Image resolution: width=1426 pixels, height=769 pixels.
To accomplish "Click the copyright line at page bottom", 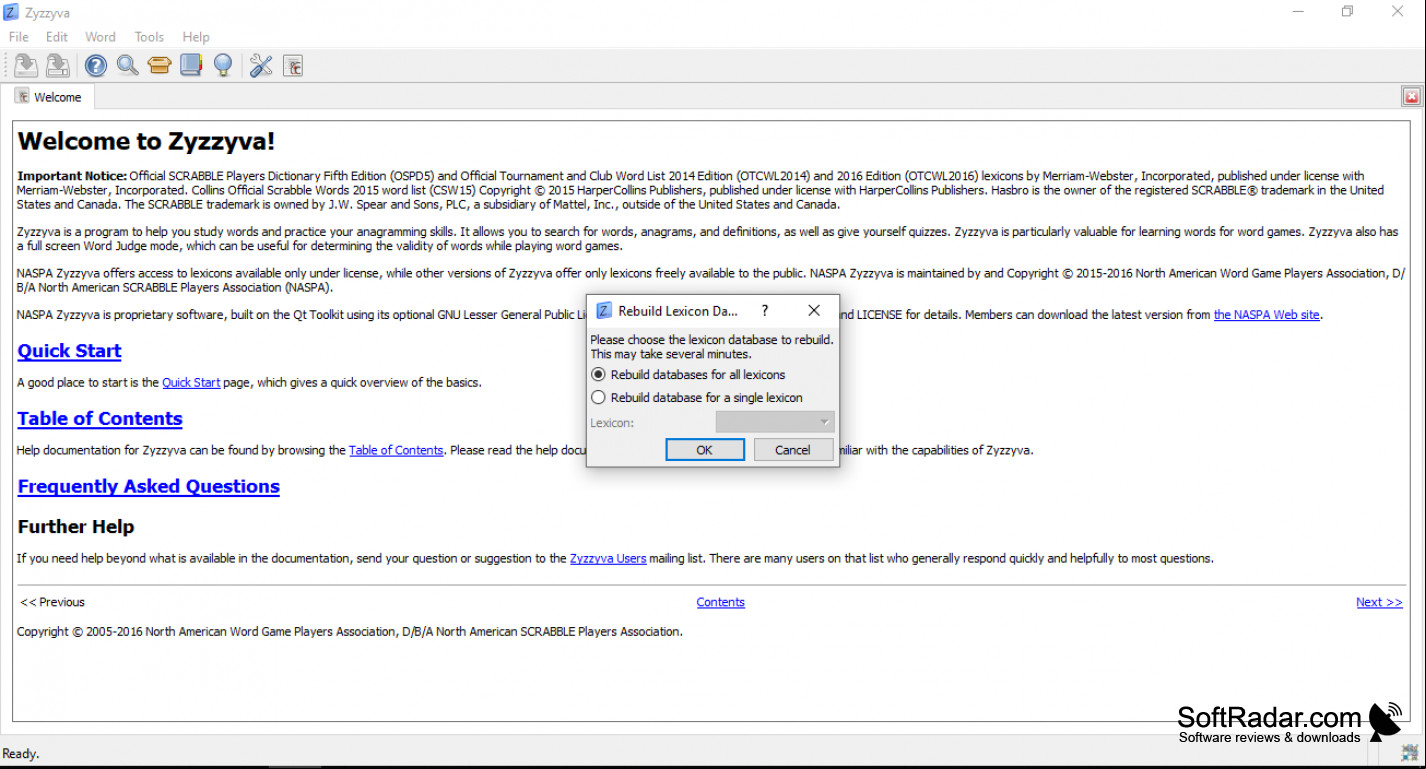I will pos(350,632).
